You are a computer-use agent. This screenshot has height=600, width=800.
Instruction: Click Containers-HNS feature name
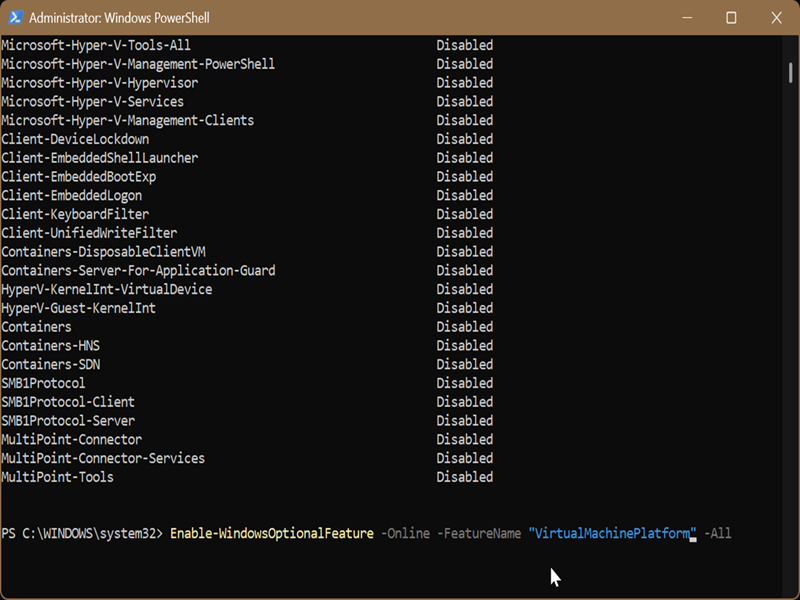point(51,346)
